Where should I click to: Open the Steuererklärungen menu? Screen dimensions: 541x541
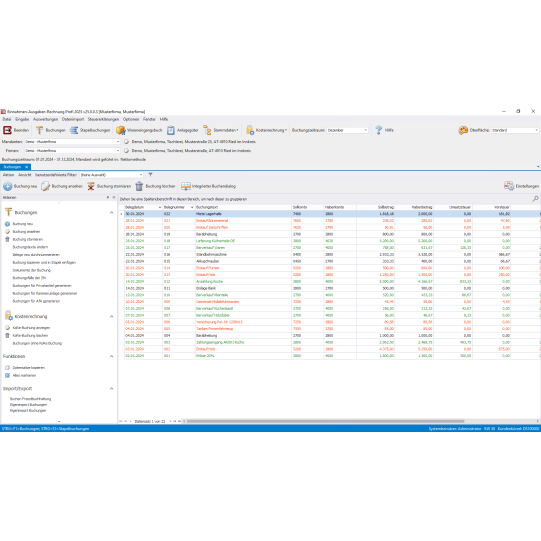click(x=103, y=119)
